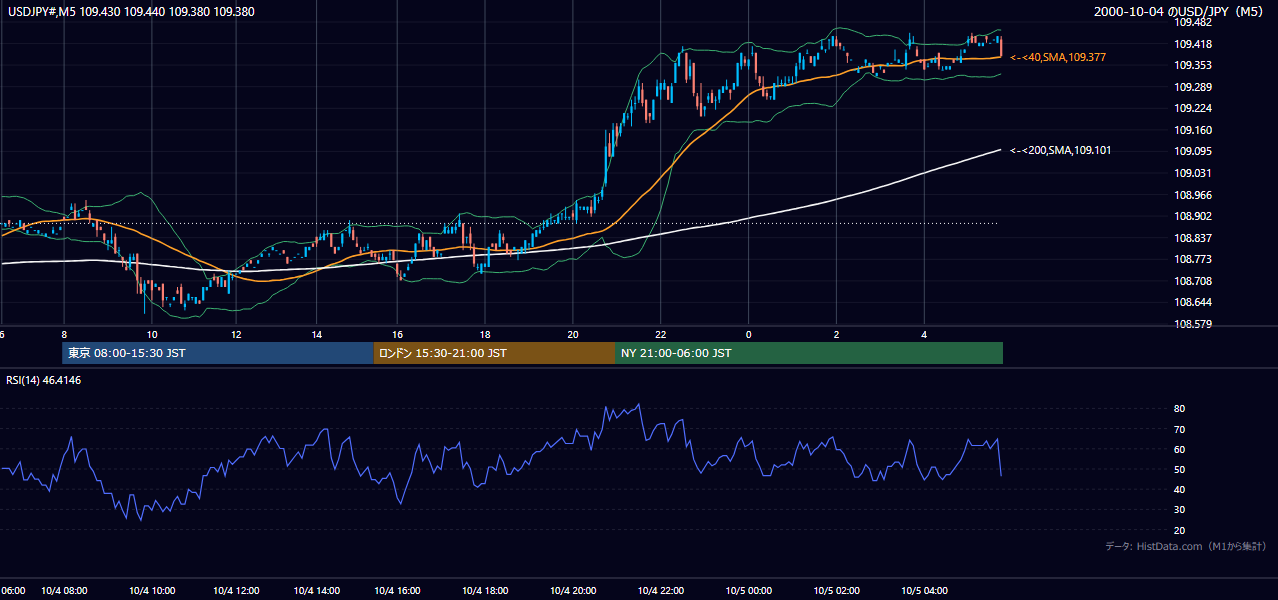Screen dimensions: 1278x600
Task: Click hour label 22 under price chart
Action: click(661, 335)
